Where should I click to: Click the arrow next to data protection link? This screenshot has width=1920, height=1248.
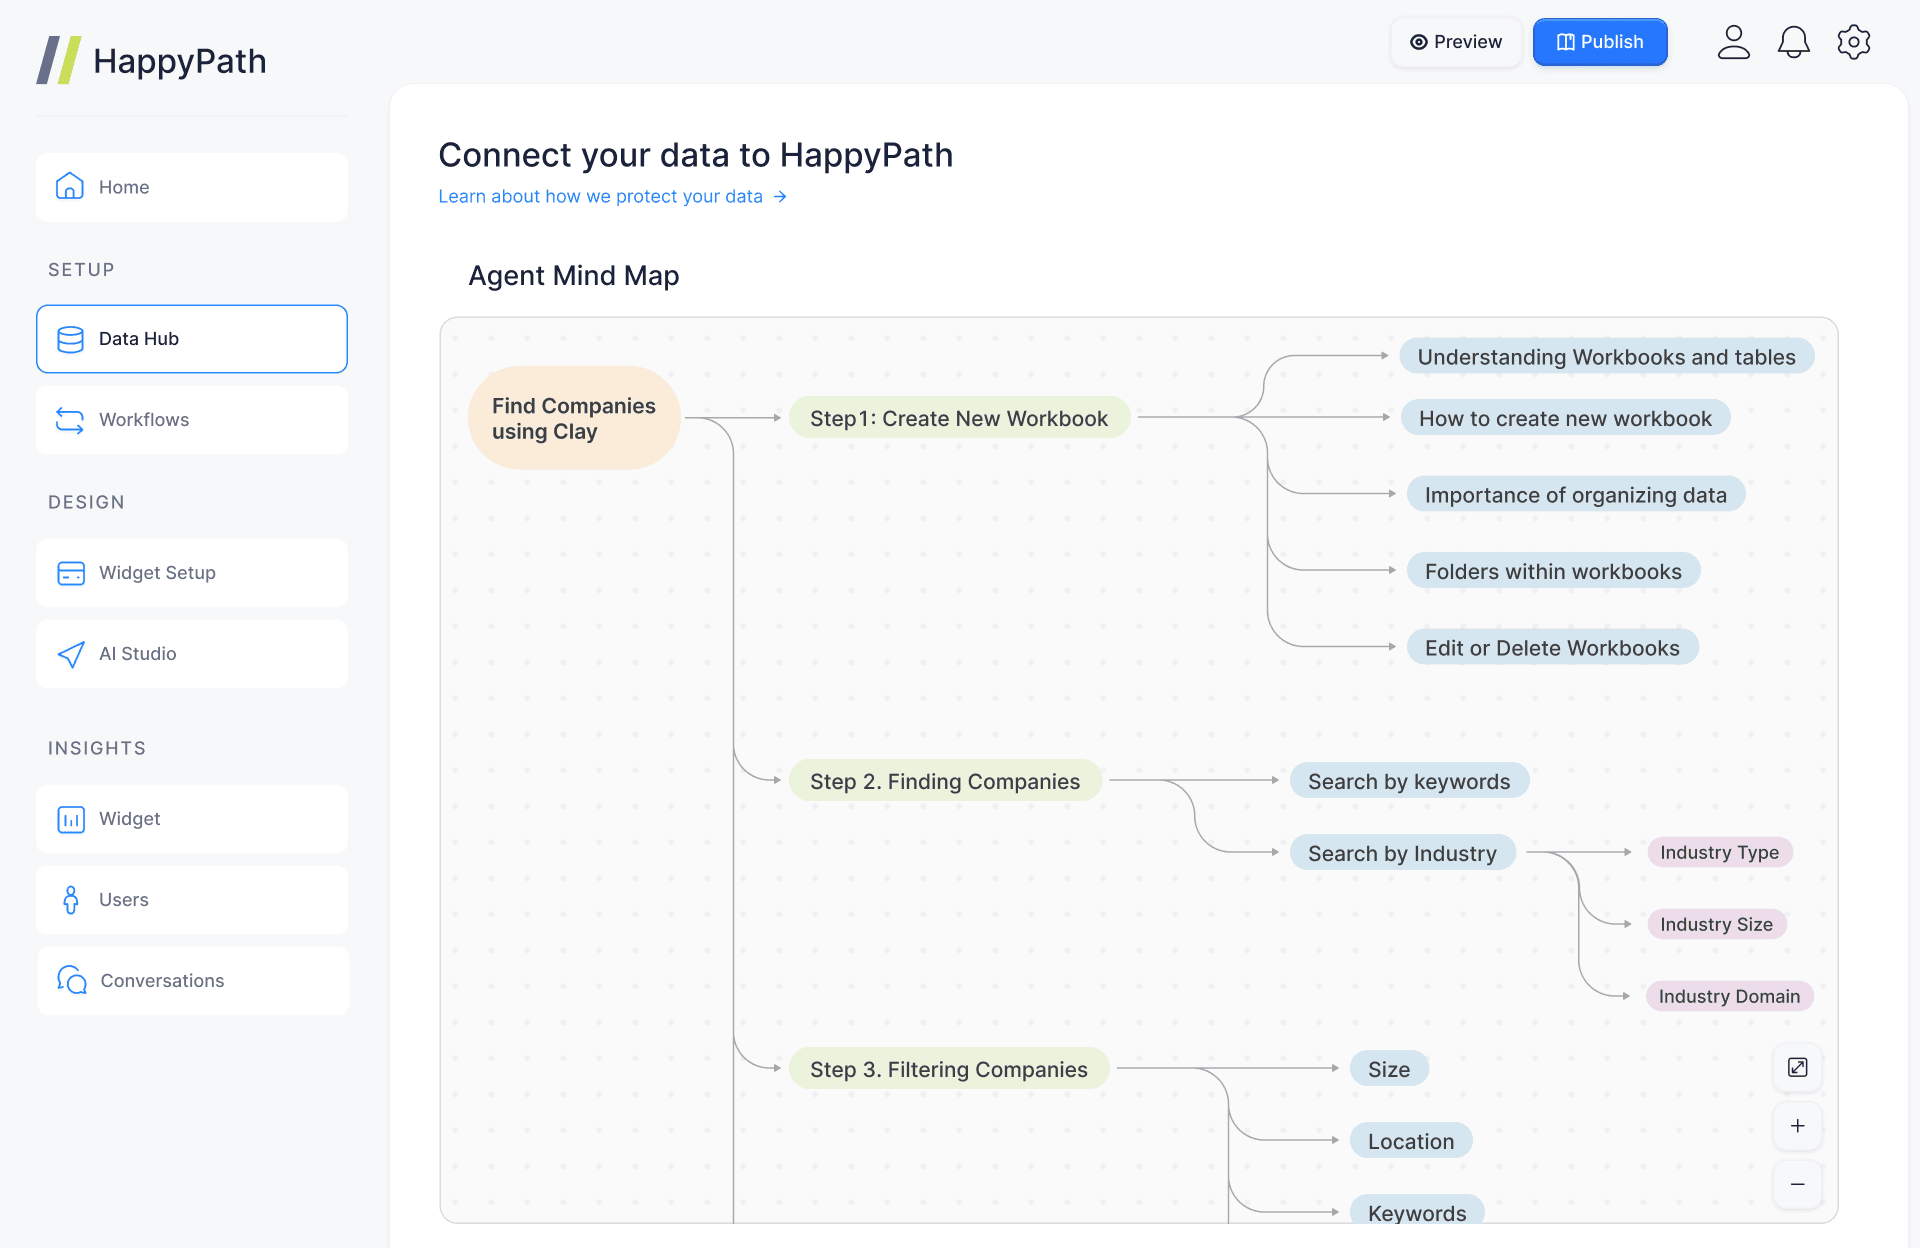[780, 197]
